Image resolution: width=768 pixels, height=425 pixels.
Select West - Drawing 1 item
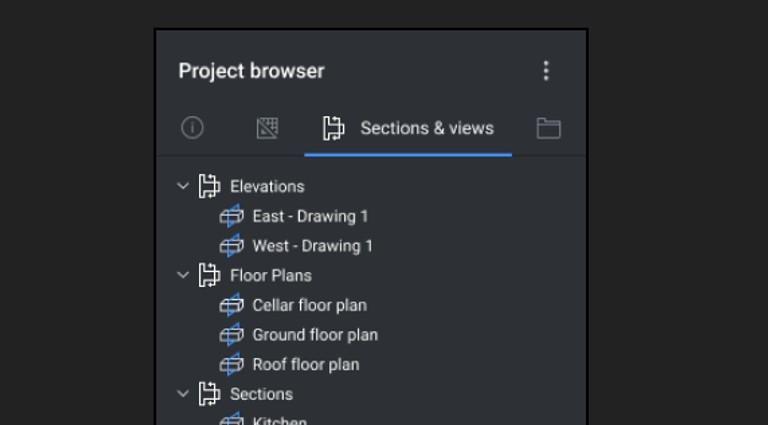312,246
